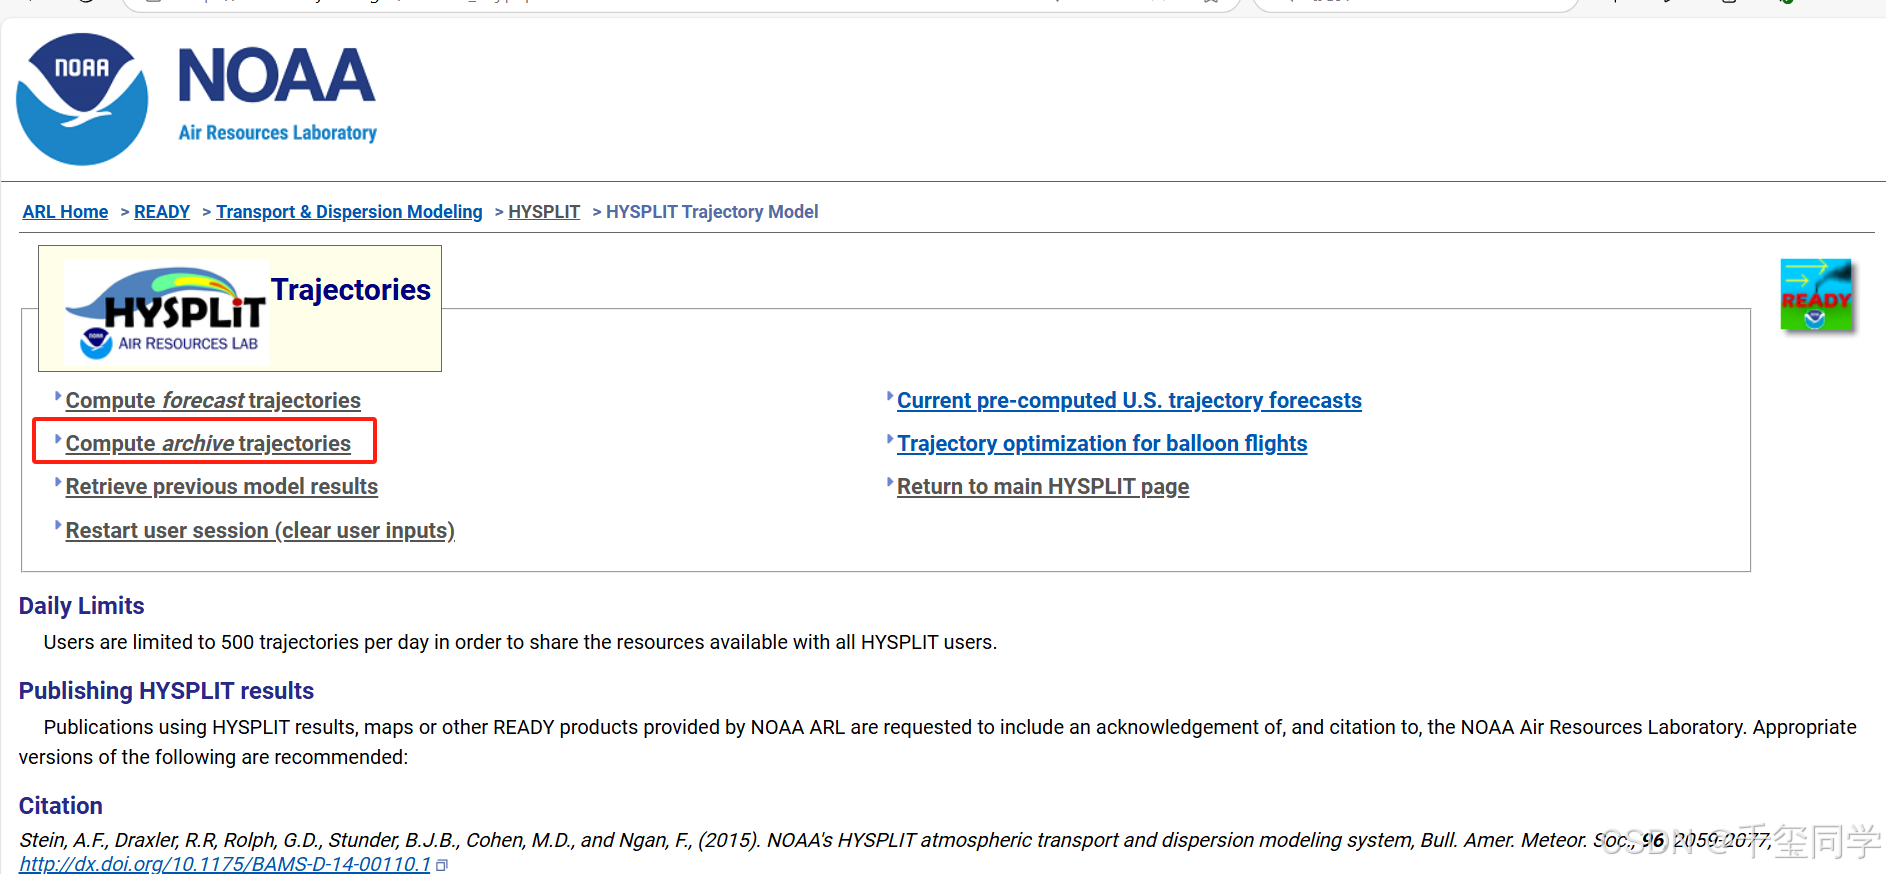
Task: Open READY via the green READY badge
Action: [x=1817, y=293]
